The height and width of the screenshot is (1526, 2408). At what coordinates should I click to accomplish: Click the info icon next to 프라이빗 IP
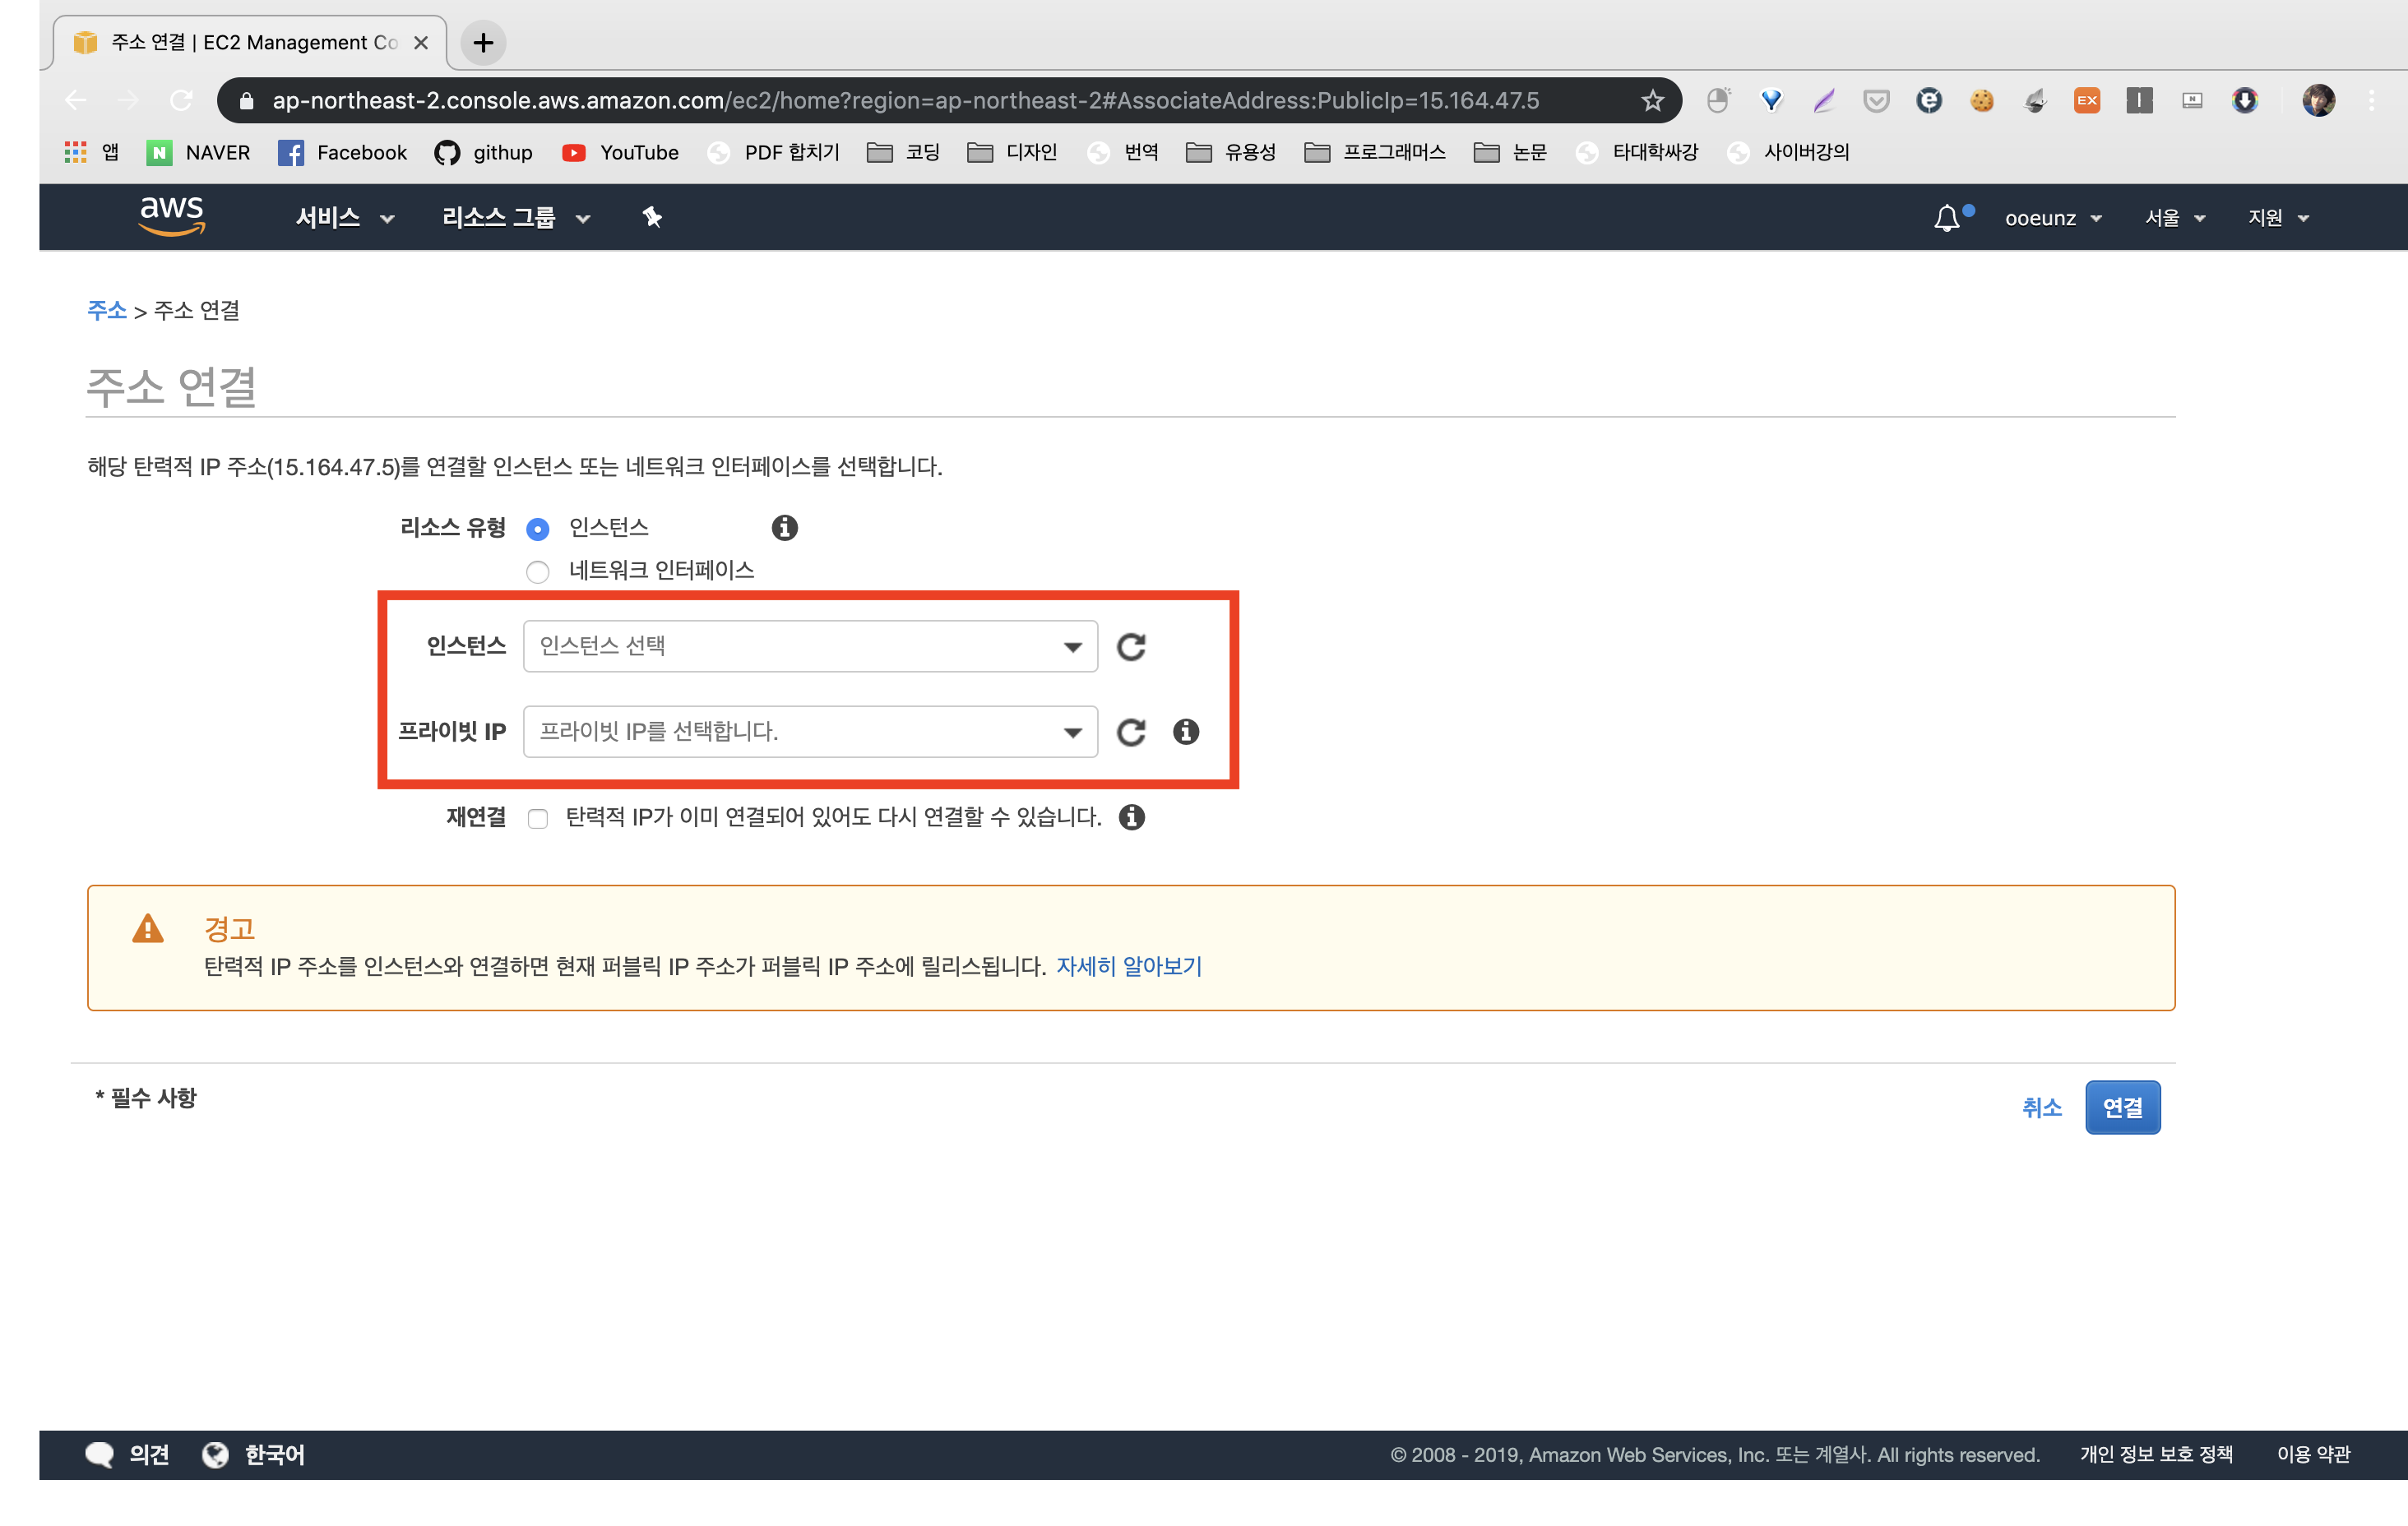1186,732
